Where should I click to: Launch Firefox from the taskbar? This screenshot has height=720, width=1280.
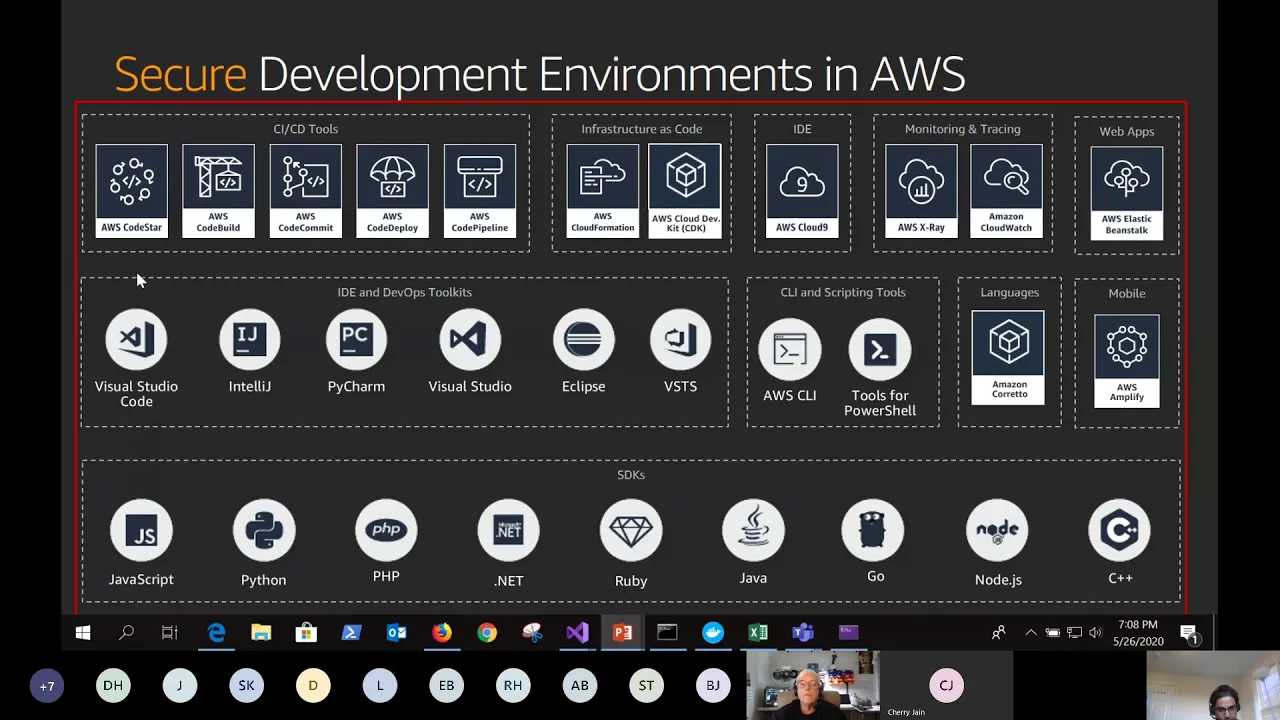(441, 632)
